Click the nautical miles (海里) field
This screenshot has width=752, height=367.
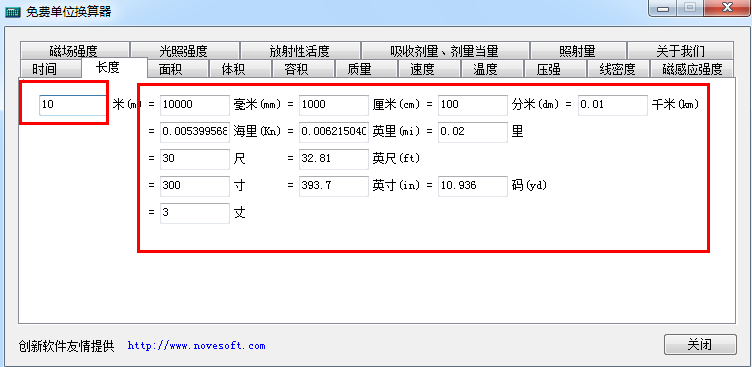pos(195,132)
